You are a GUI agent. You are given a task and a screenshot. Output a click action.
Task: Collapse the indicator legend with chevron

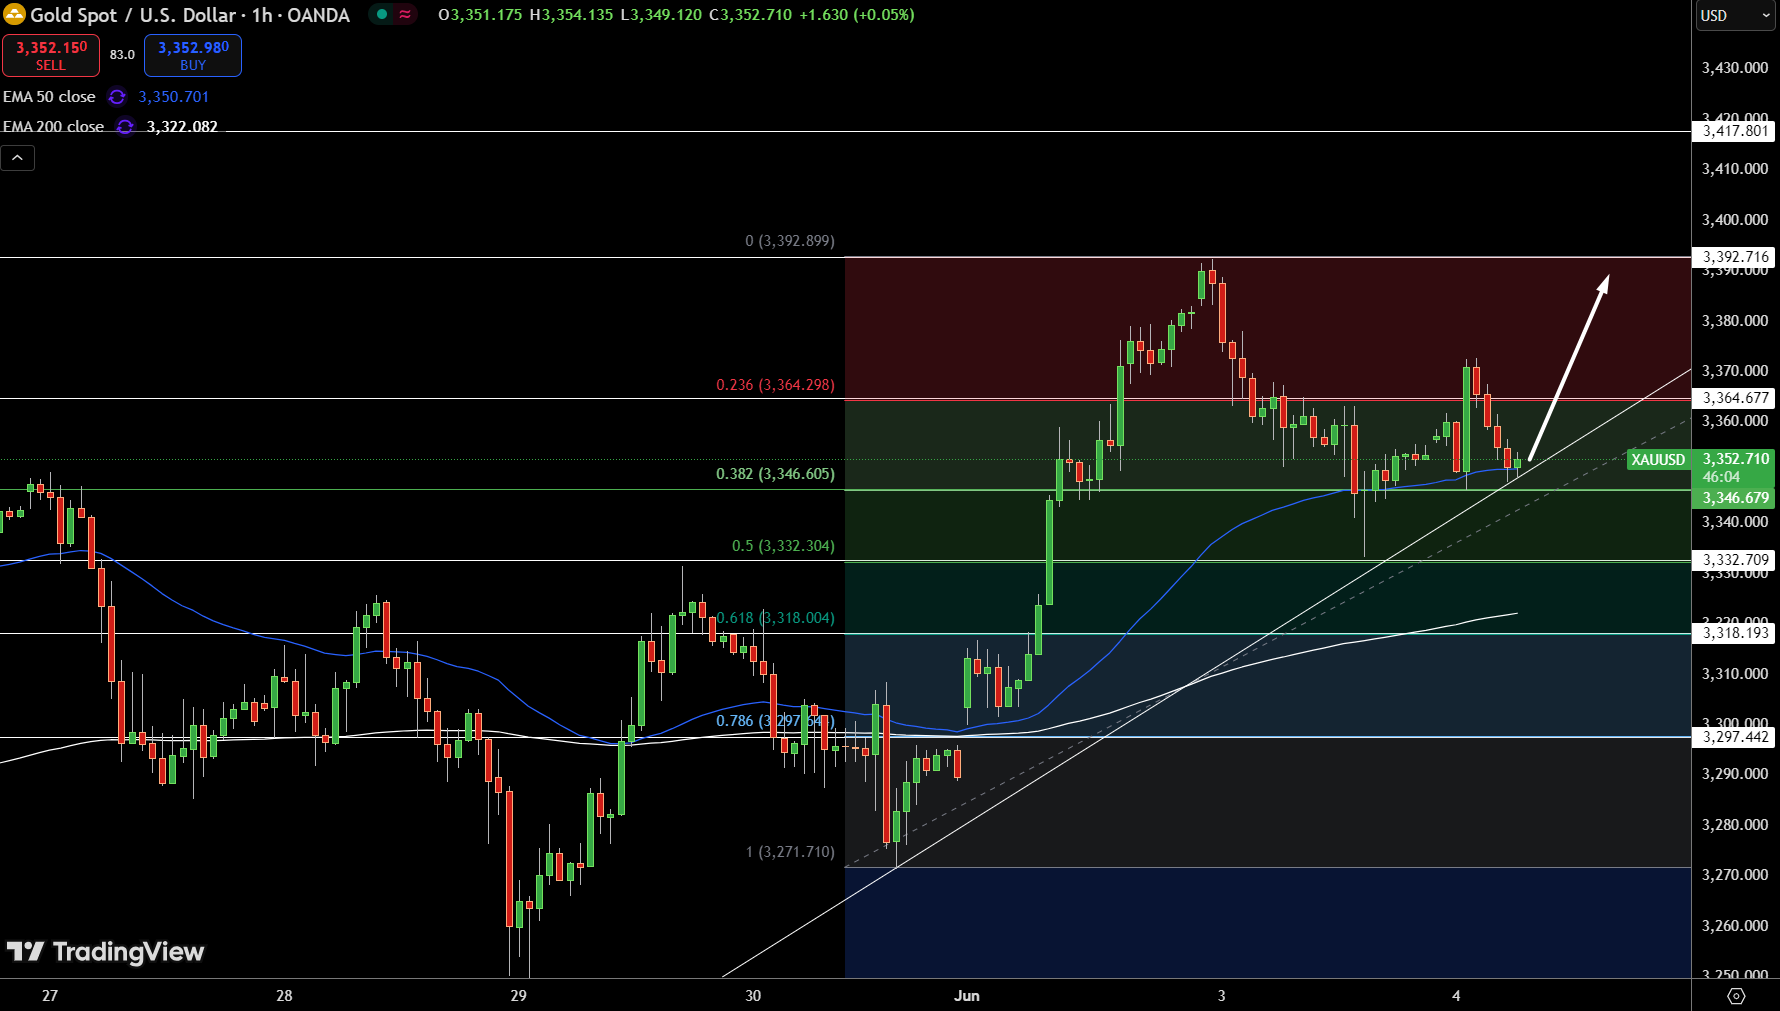tap(18, 158)
